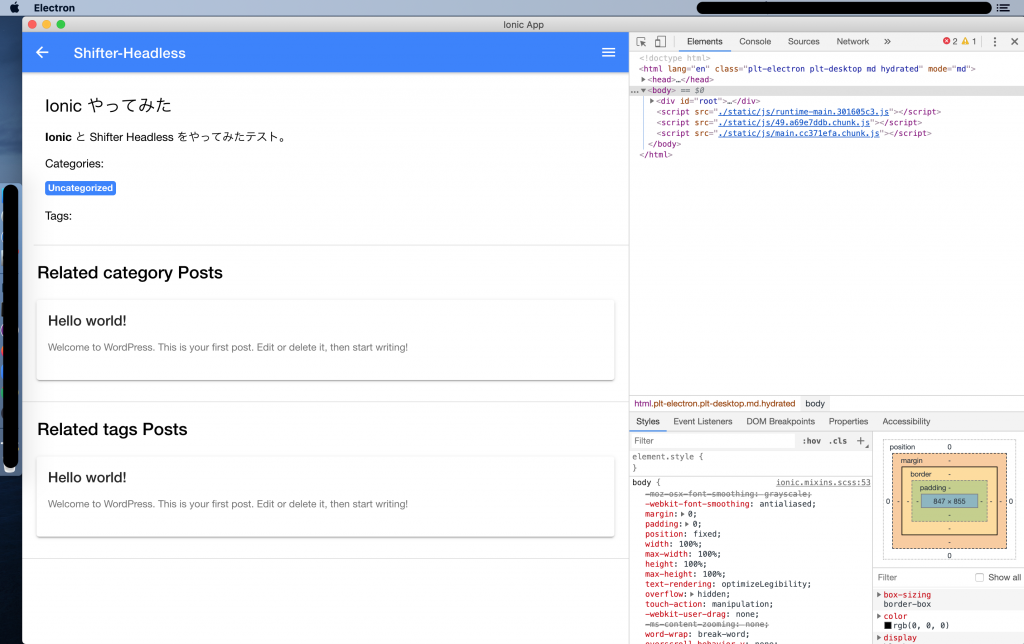Expand the computed box-sizing property
The width and height of the screenshot is (1024, 644).
pos(879,595)
